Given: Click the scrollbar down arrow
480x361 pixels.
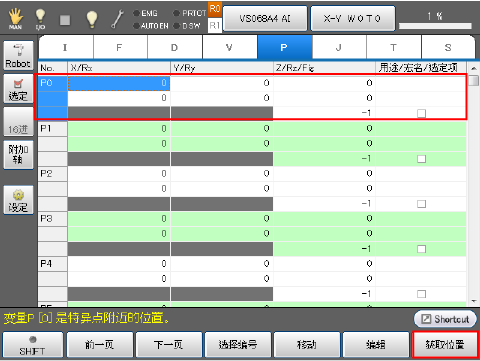Looking at the screenshot, I should click(474, 301).
